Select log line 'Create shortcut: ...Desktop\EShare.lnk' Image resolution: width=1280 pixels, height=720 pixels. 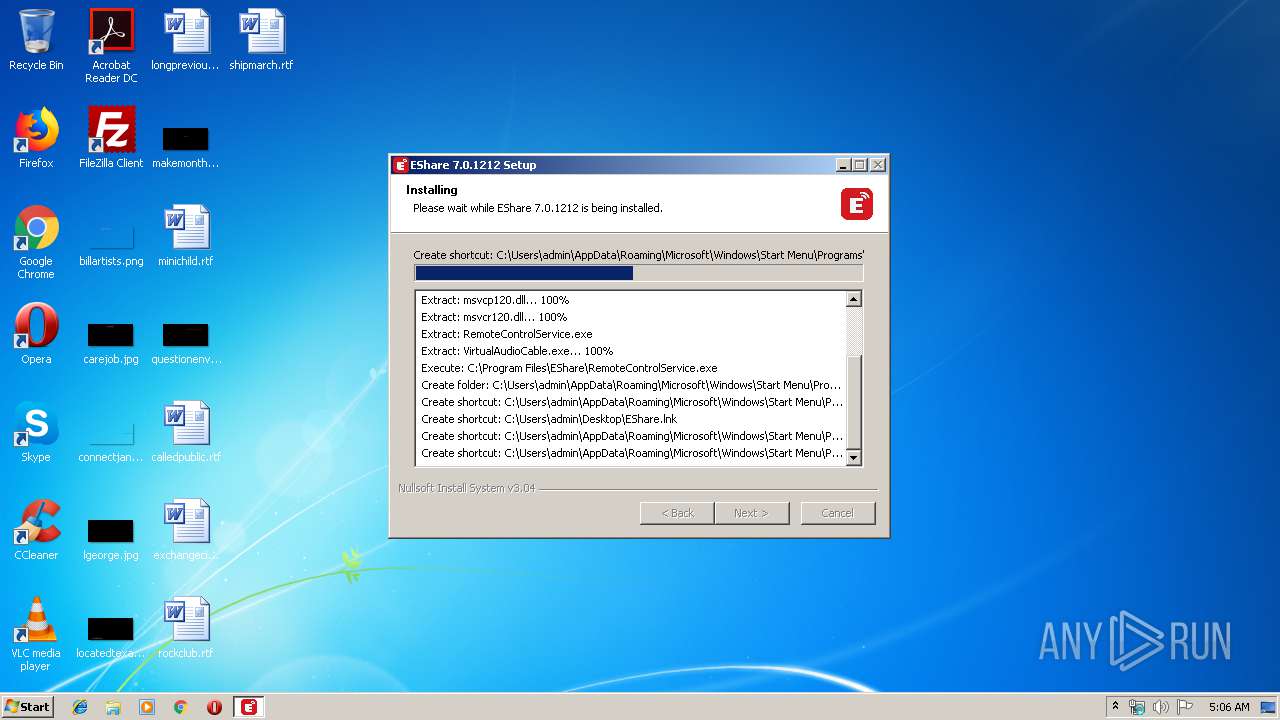(549, 419)
